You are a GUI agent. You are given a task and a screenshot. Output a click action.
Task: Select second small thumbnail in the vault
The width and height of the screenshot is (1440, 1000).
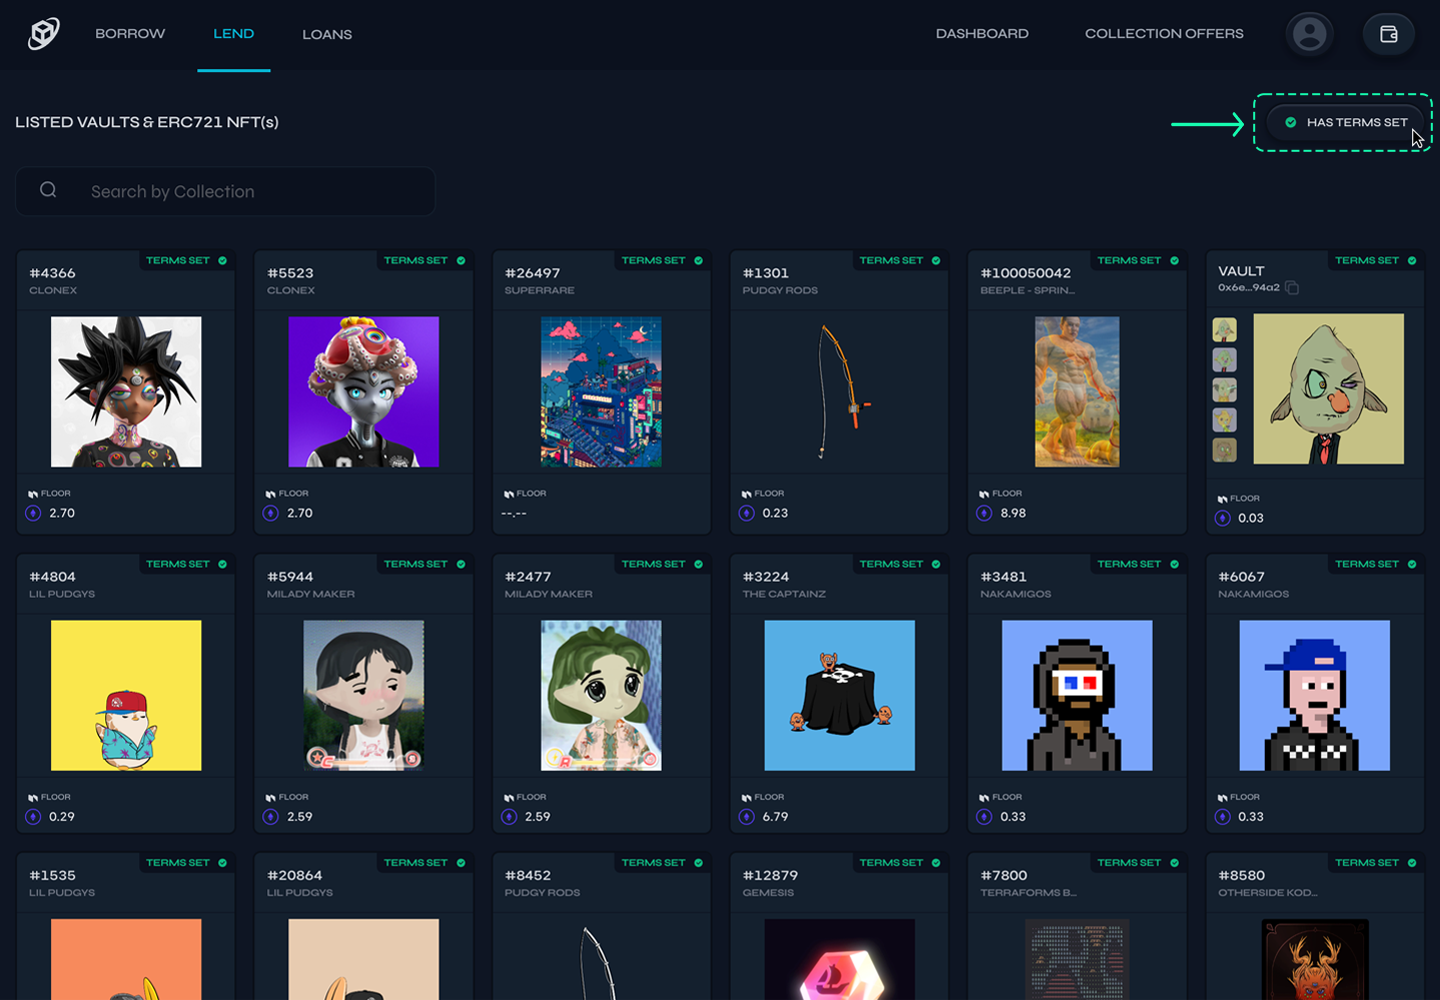tap(1224, 360)
